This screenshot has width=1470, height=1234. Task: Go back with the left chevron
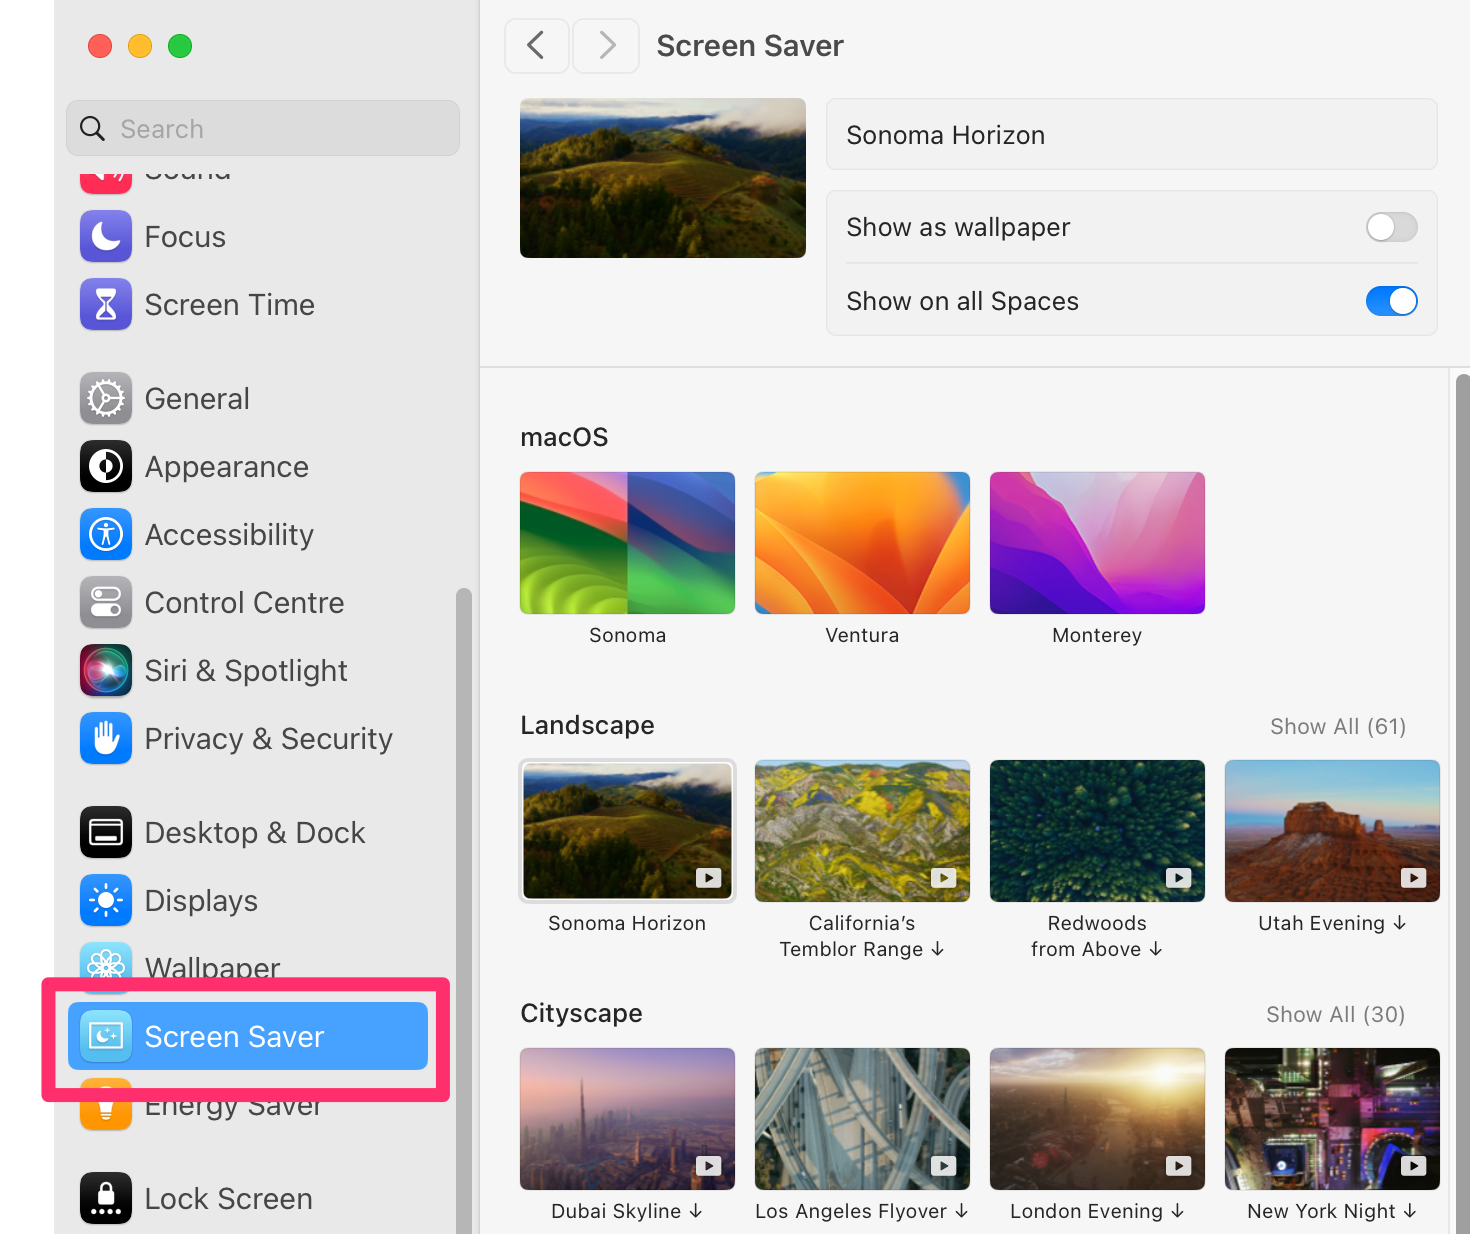click(x=537, y=45)
